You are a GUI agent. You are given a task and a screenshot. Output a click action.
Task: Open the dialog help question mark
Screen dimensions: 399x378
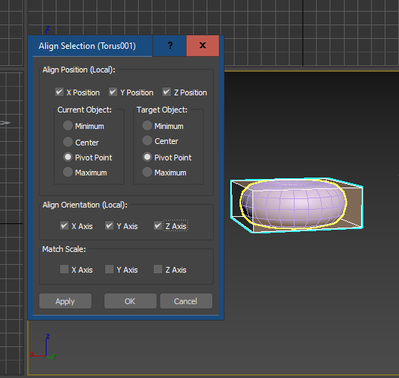tap(170, 46)
